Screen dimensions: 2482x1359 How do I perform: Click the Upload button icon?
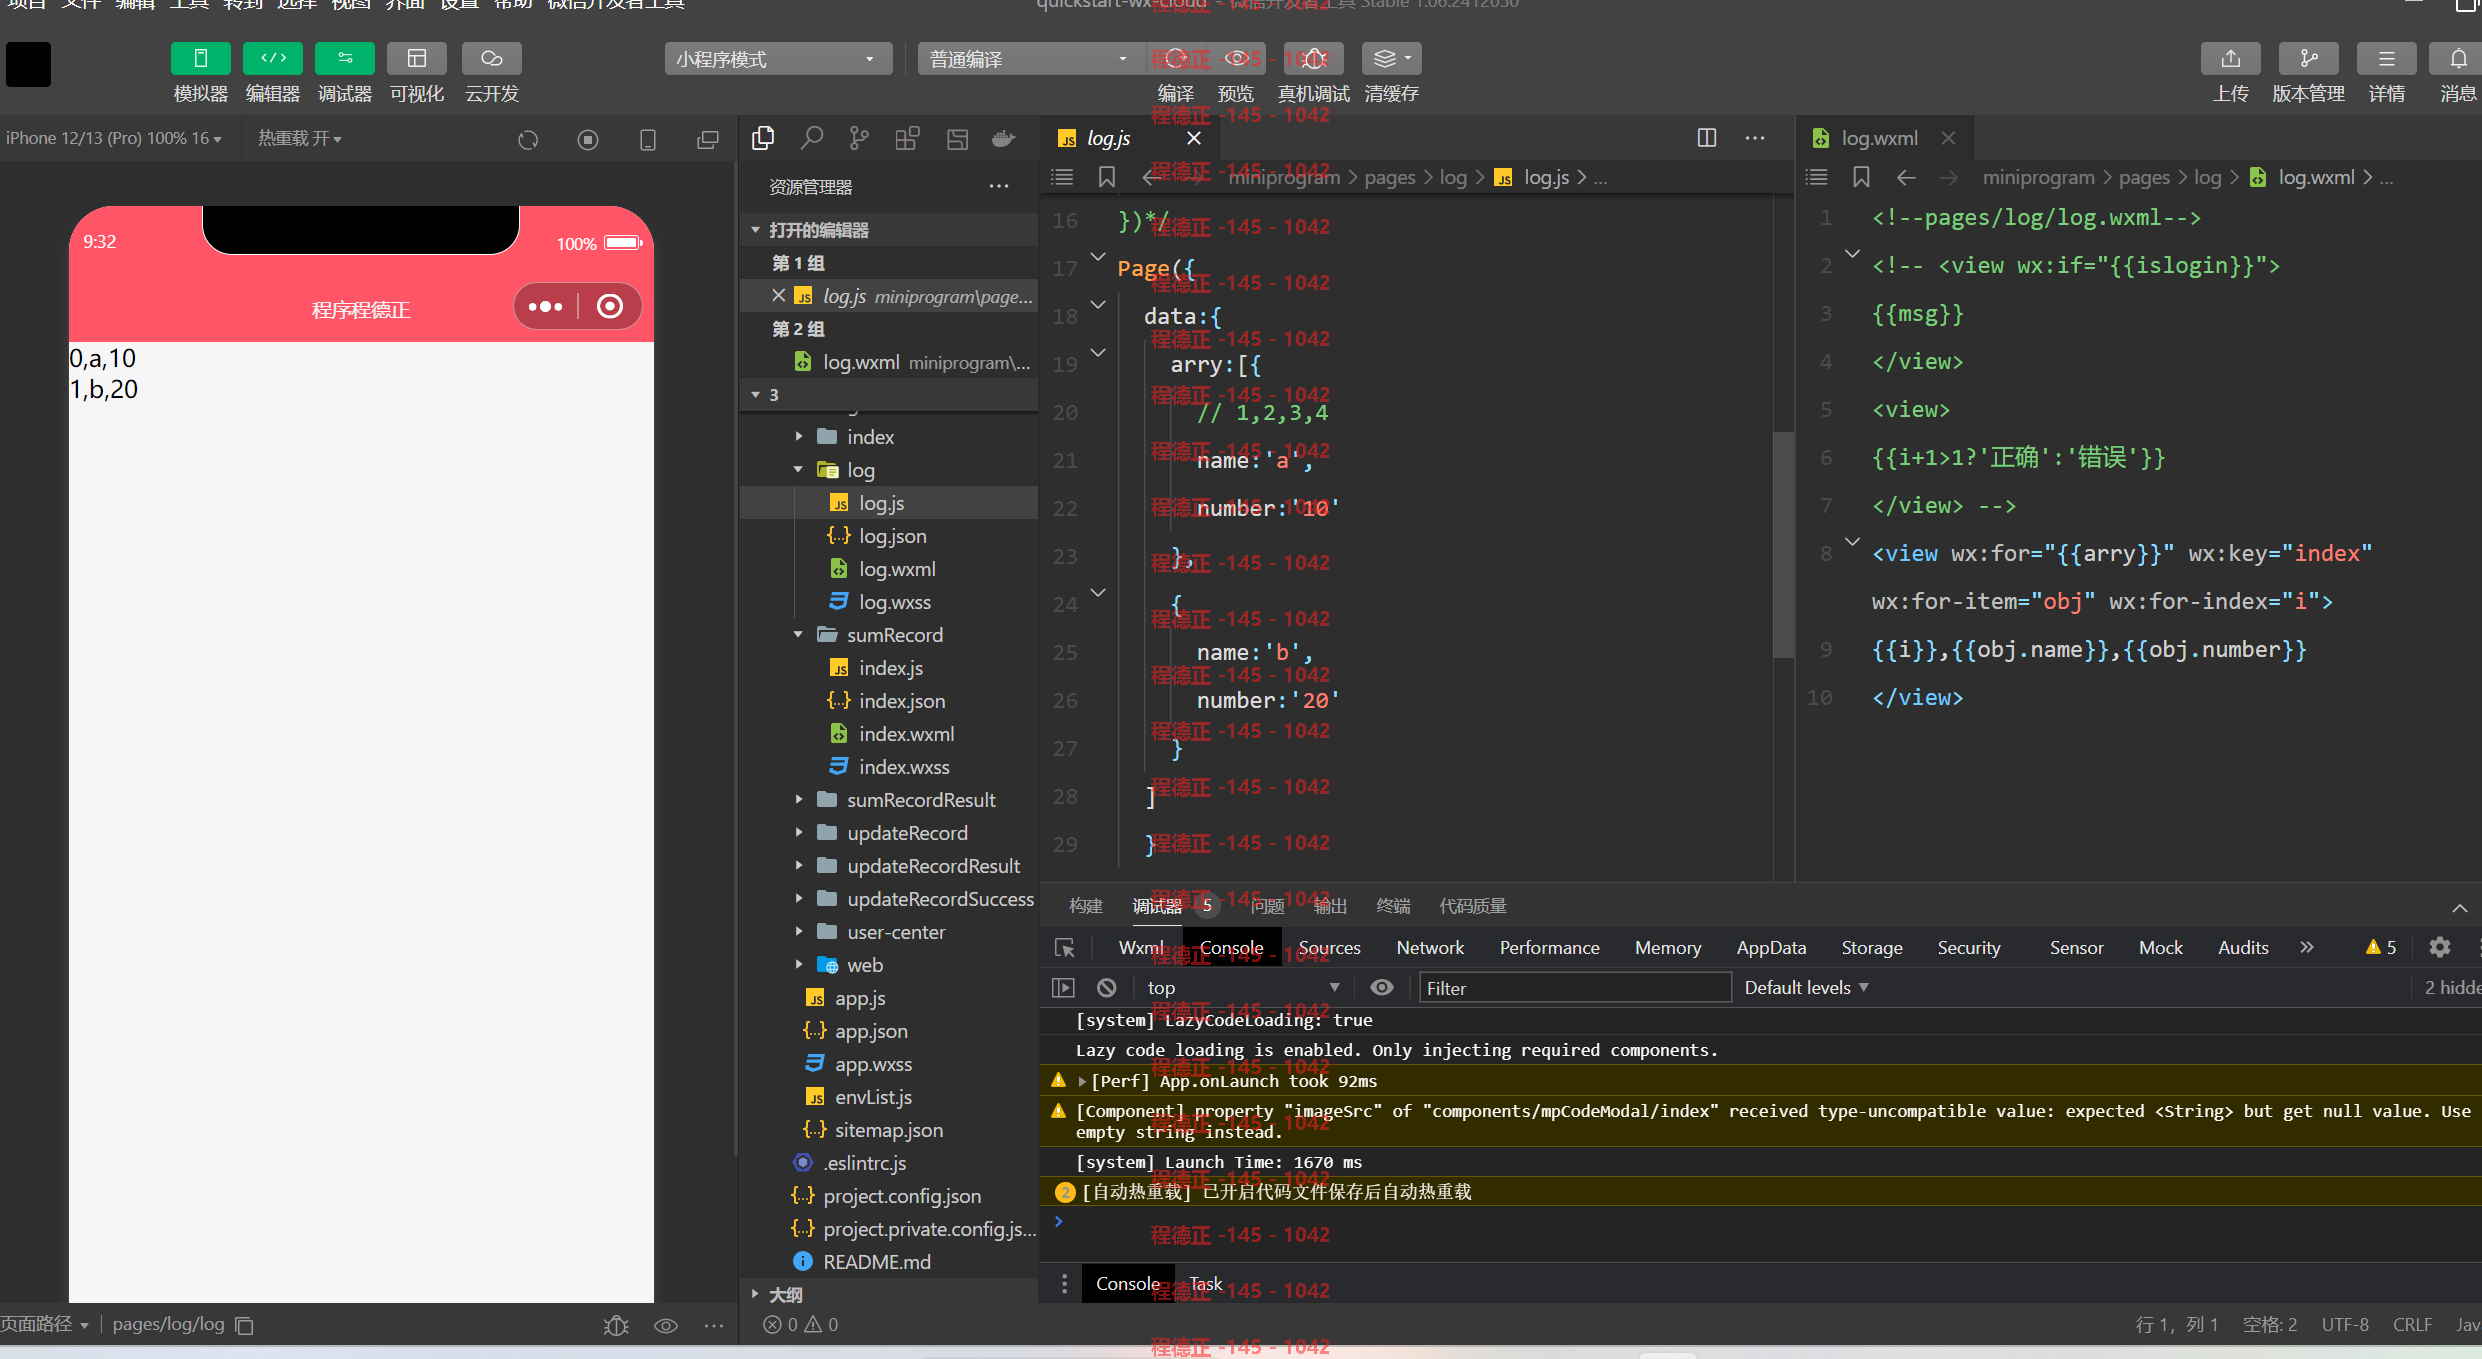(2231, 59)
